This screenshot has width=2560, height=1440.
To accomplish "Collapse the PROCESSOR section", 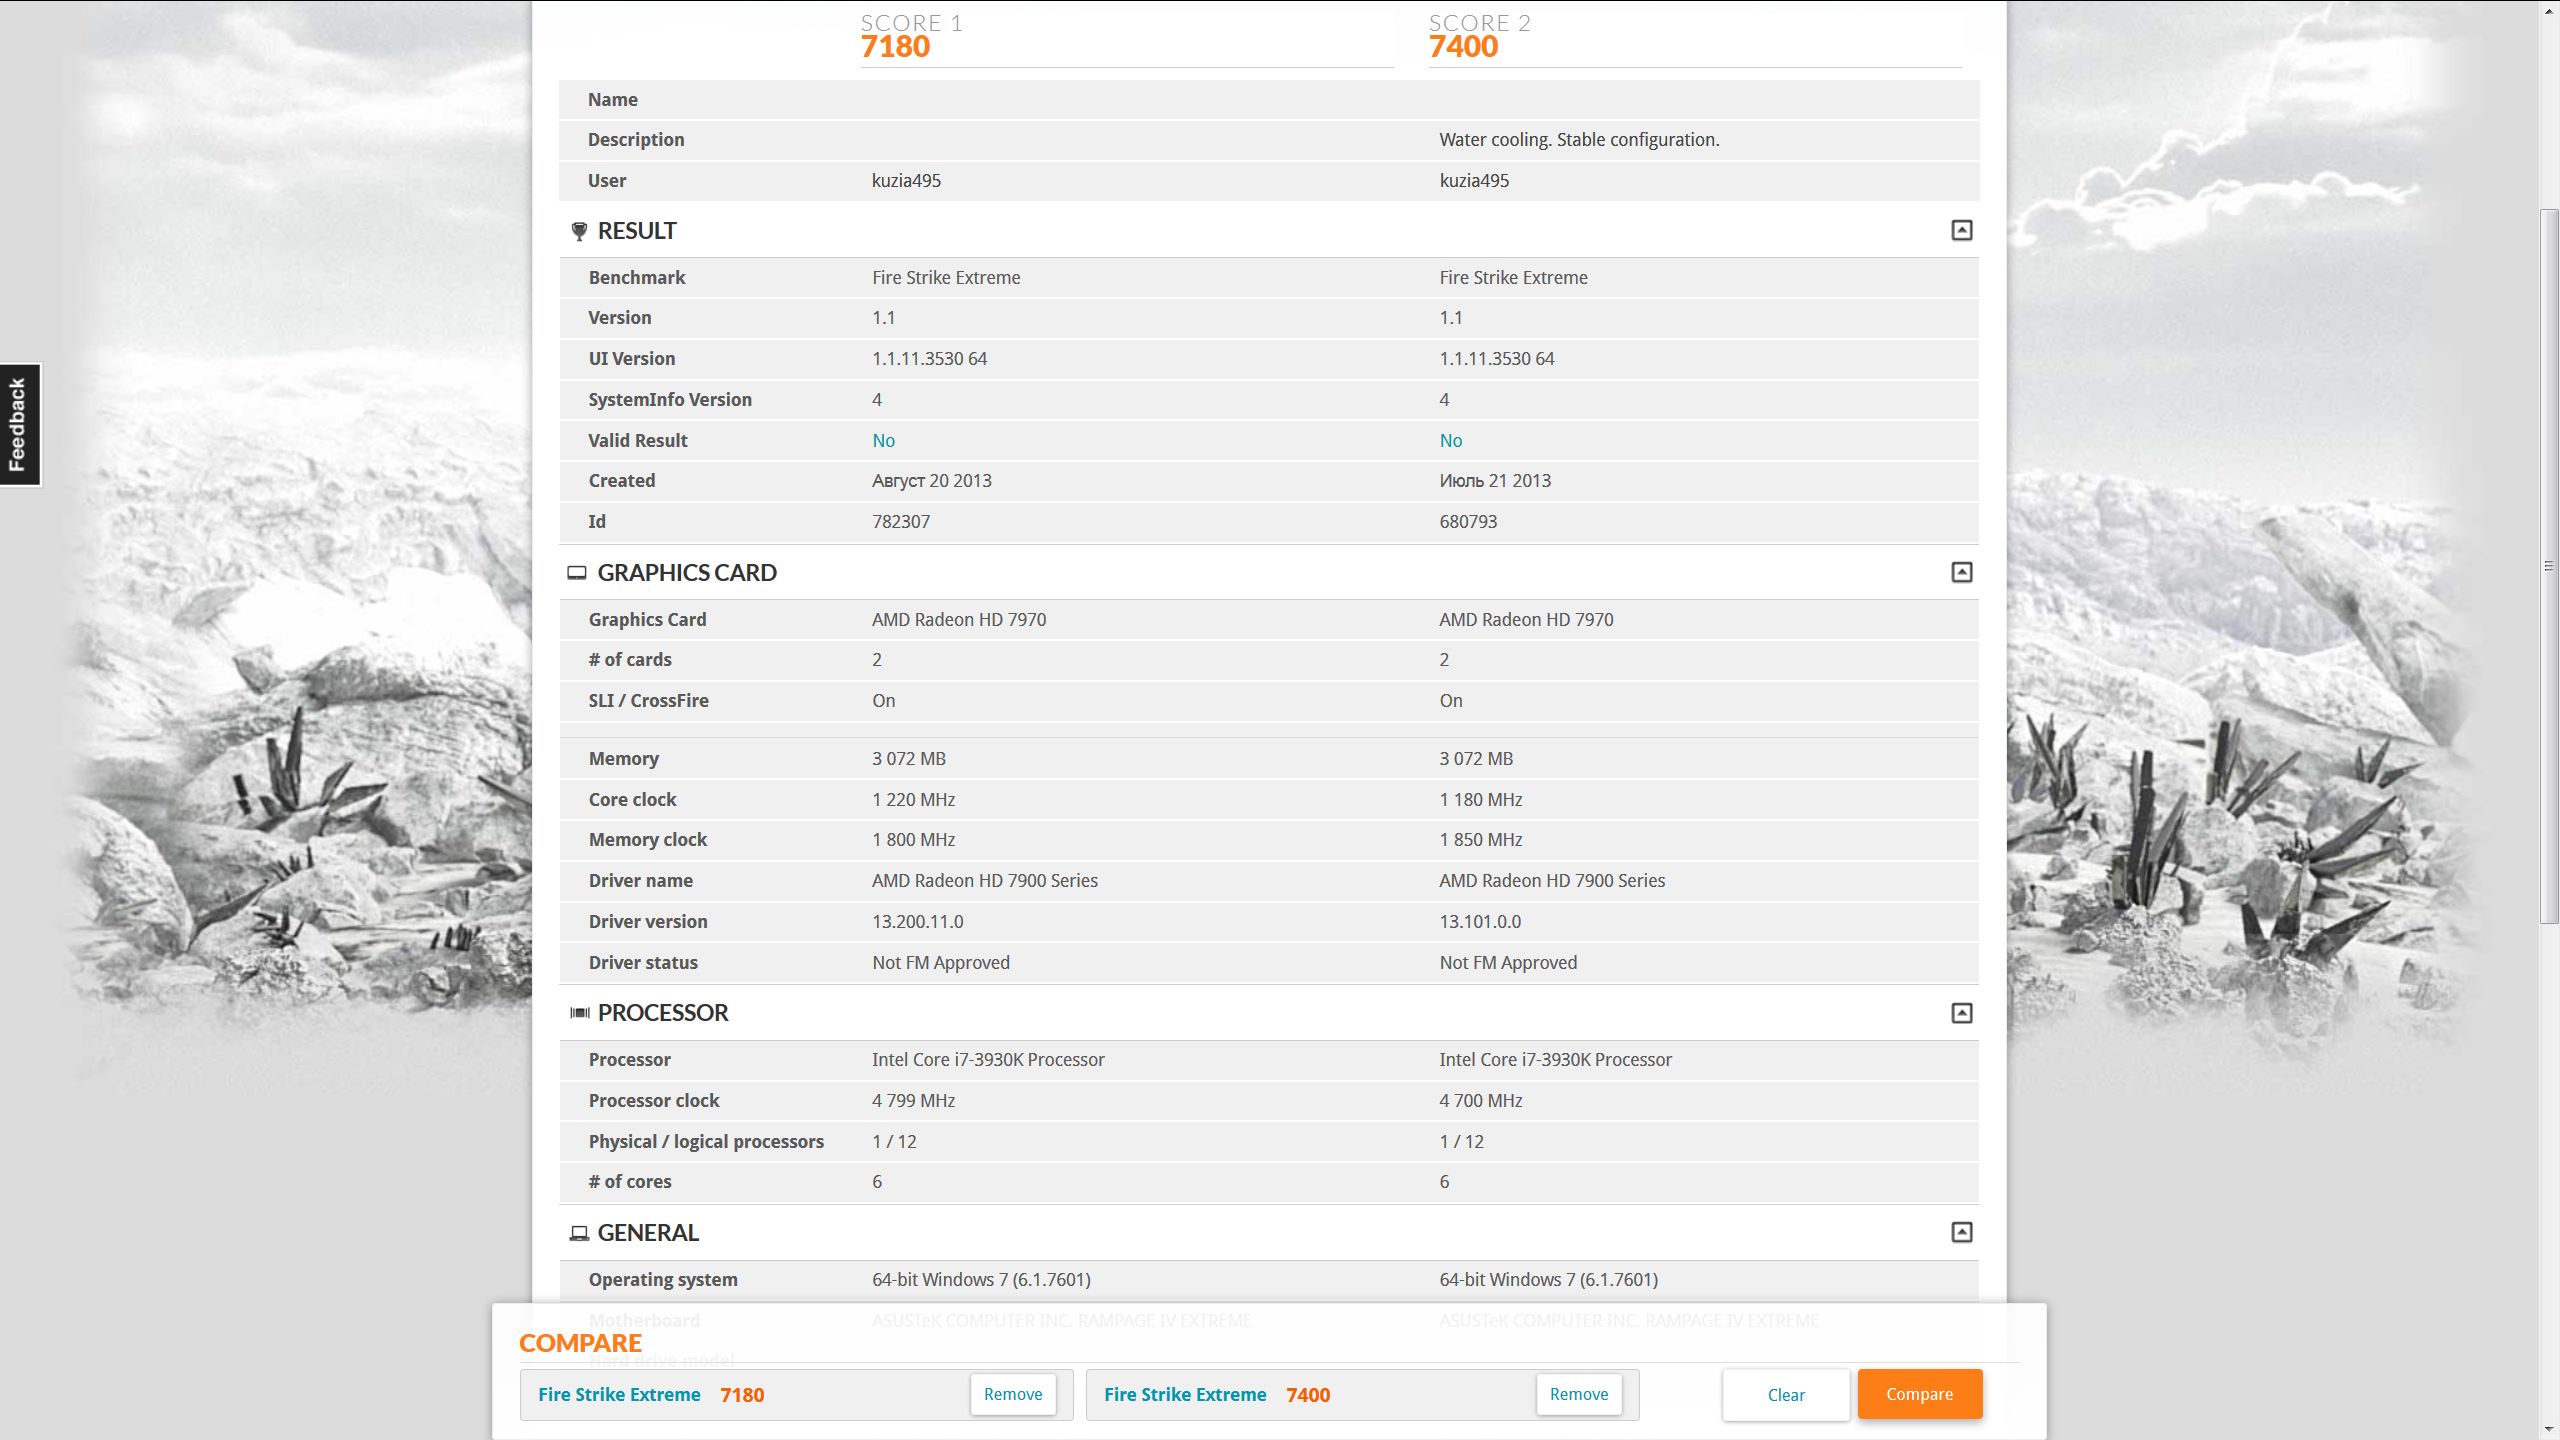I will [1961, 1013].
